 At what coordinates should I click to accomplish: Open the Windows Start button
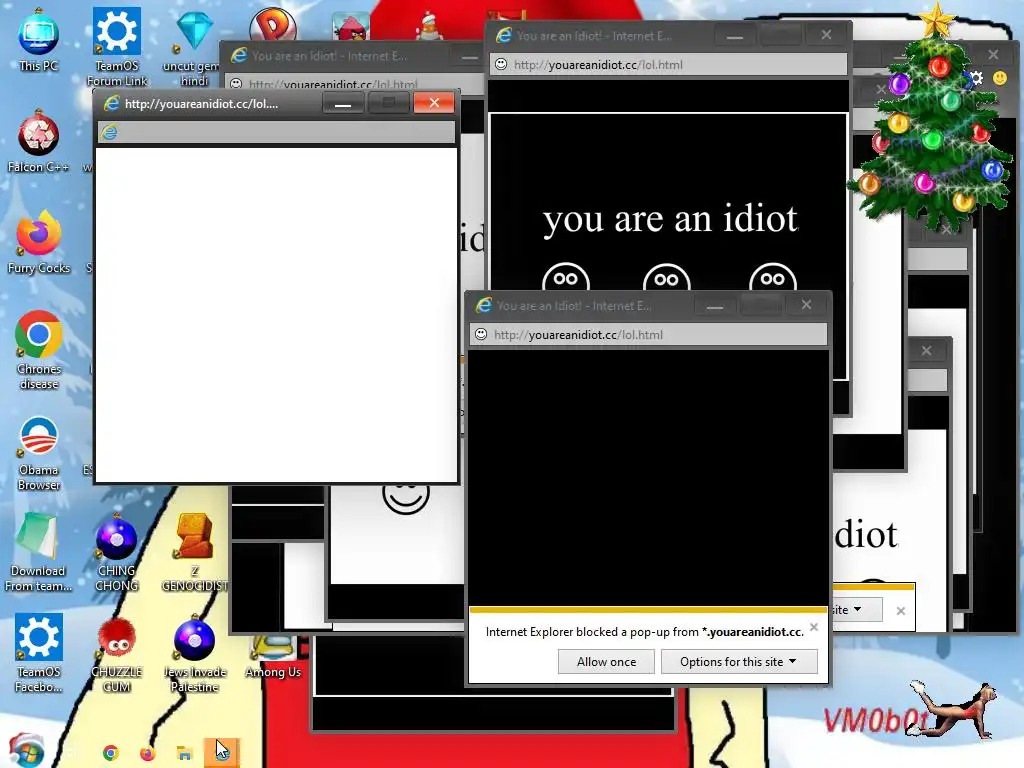coord(25,750)
